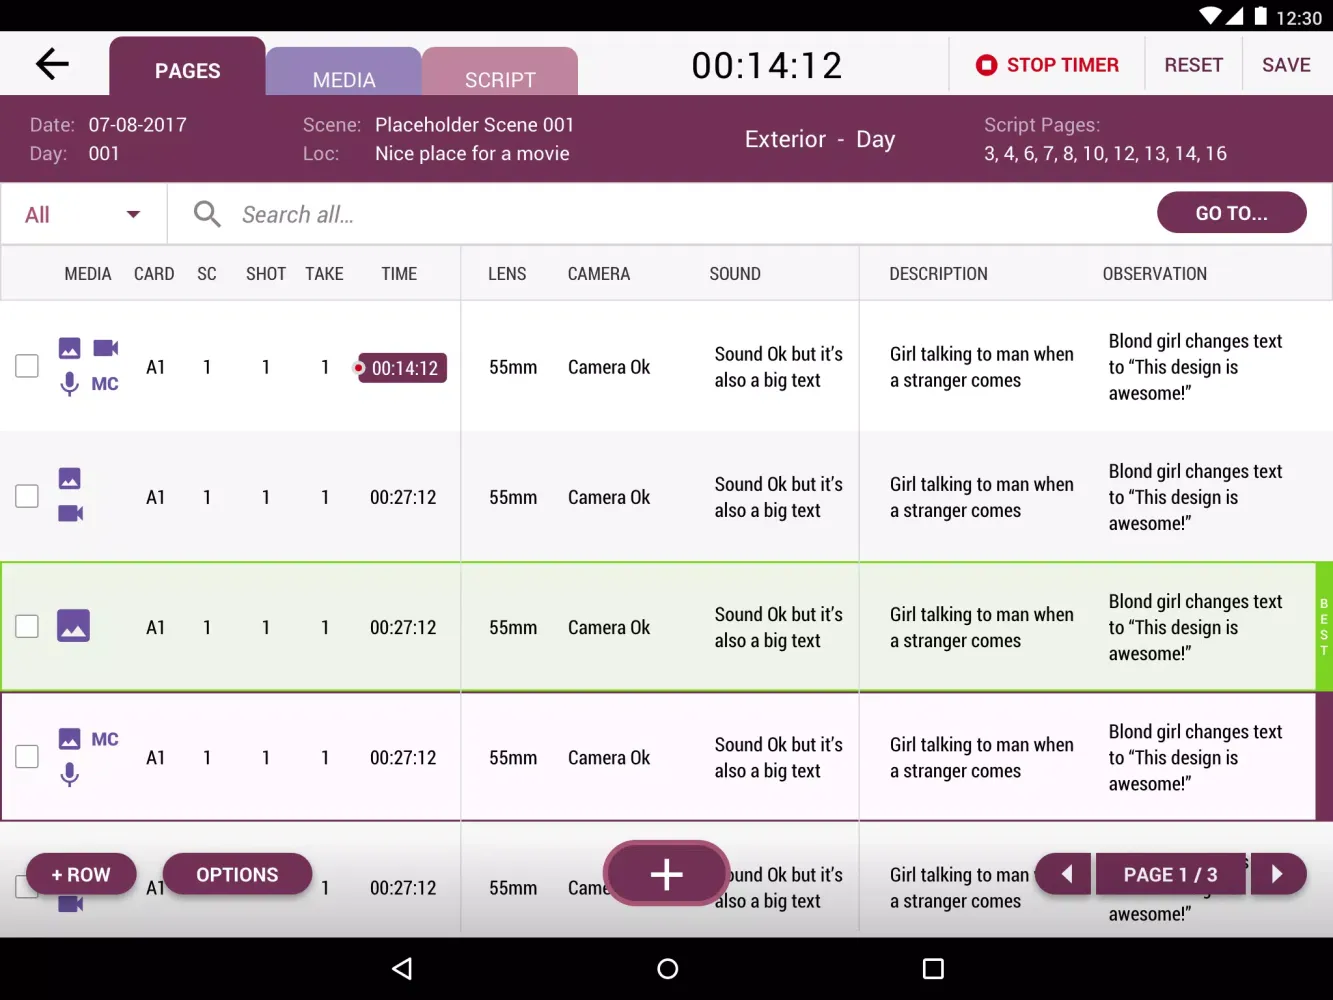Click the RESET button
Viewport: 1333px width, 1000px height.
pyautogui.click(x=1194, y=65)
